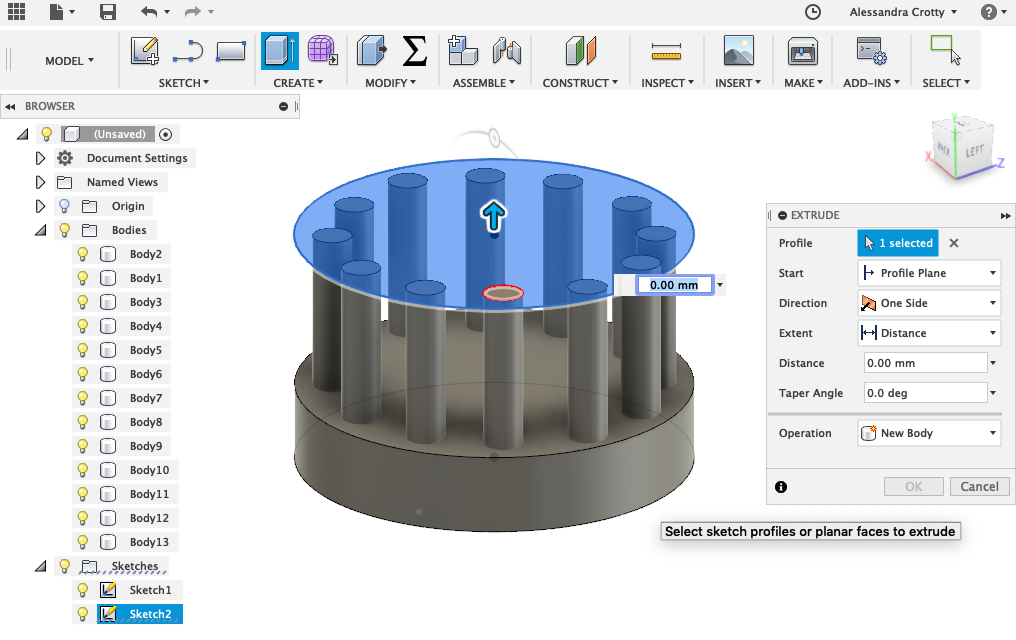Click Cancel in Extrude dialog
The width and height of the screenshot is (1016, 640).
pyautogui.click(x=979, y=486)
